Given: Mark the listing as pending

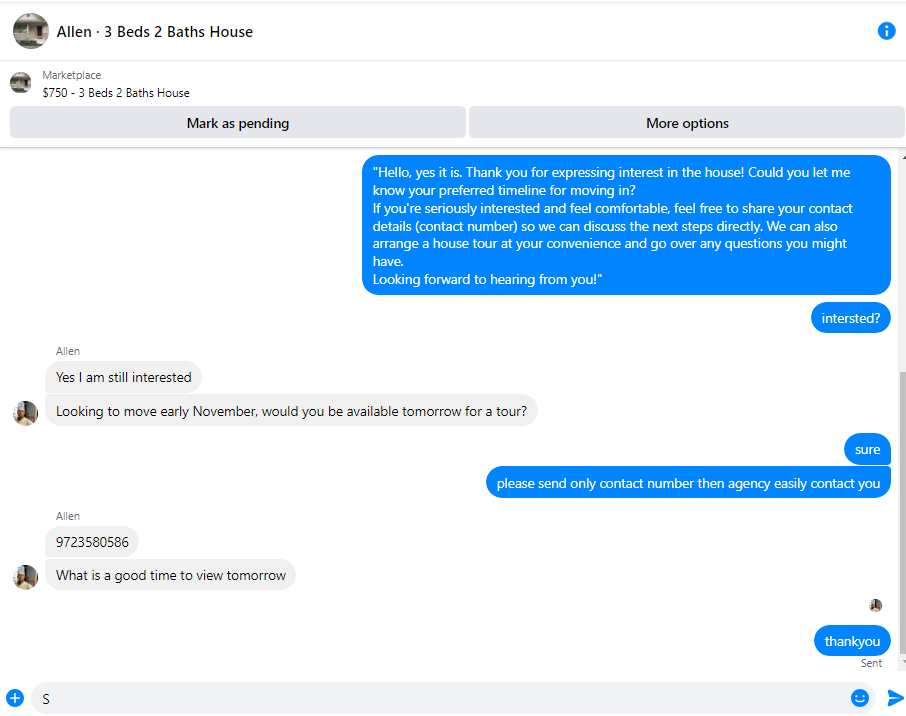Looking at the screenshot, I should pyautogui.click(x=237, y=123).
